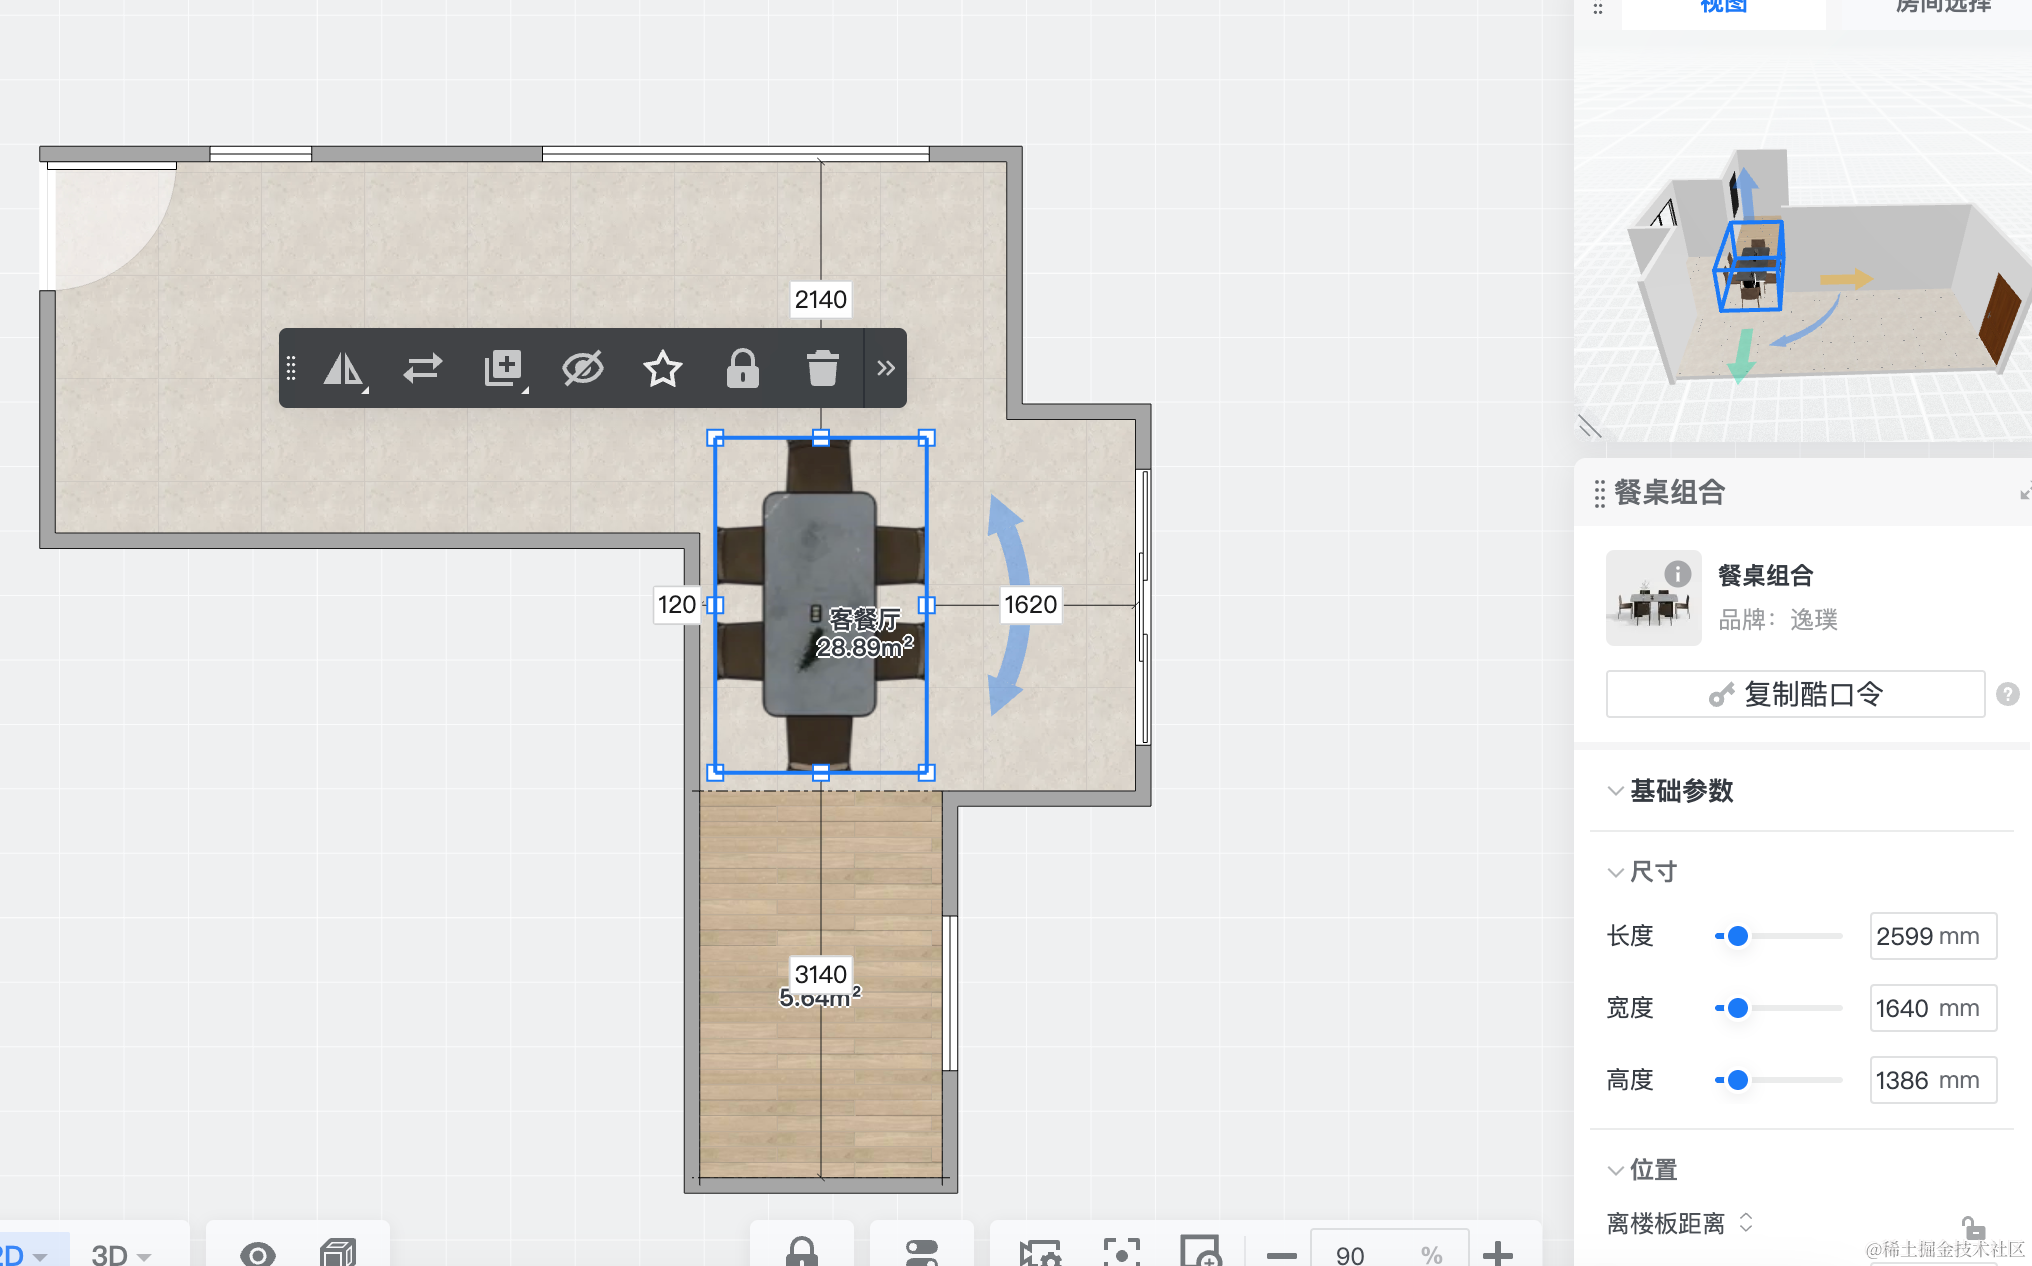Select the dining table on the floor plan
This screenshot has width=2032, height=1266.
(x=820, y=604)
